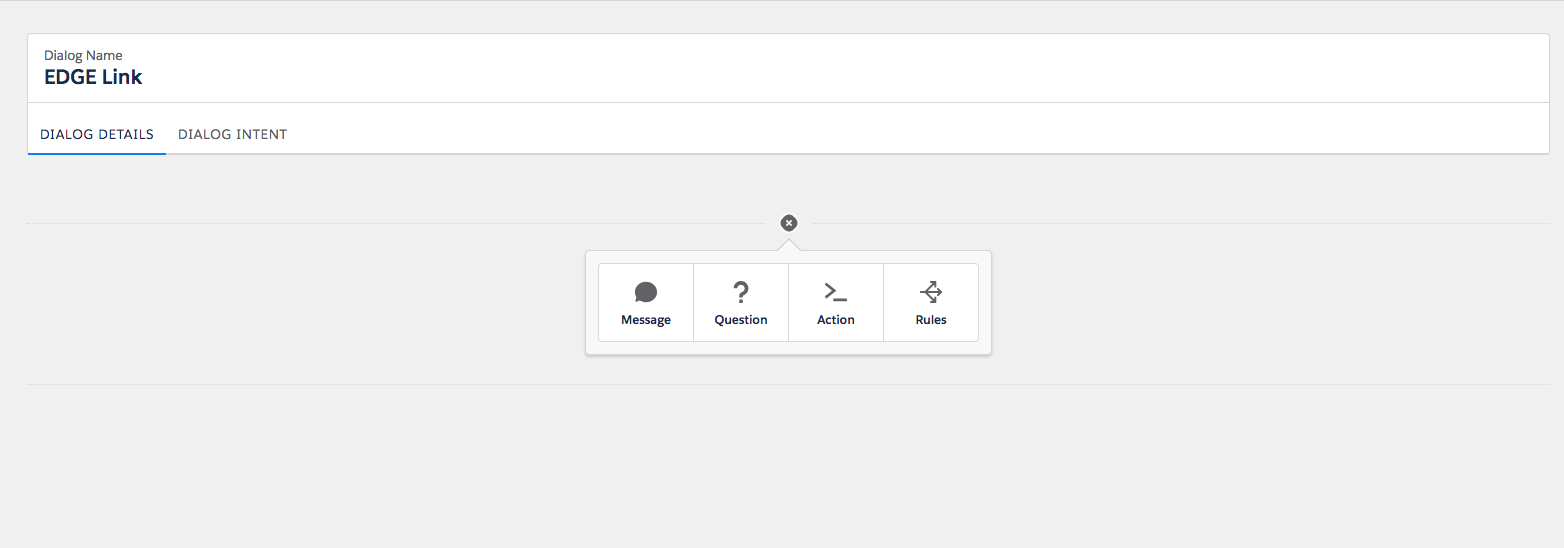Pick the Action command prompt icon
The image size is (1564, 548).
coord(836,292)
